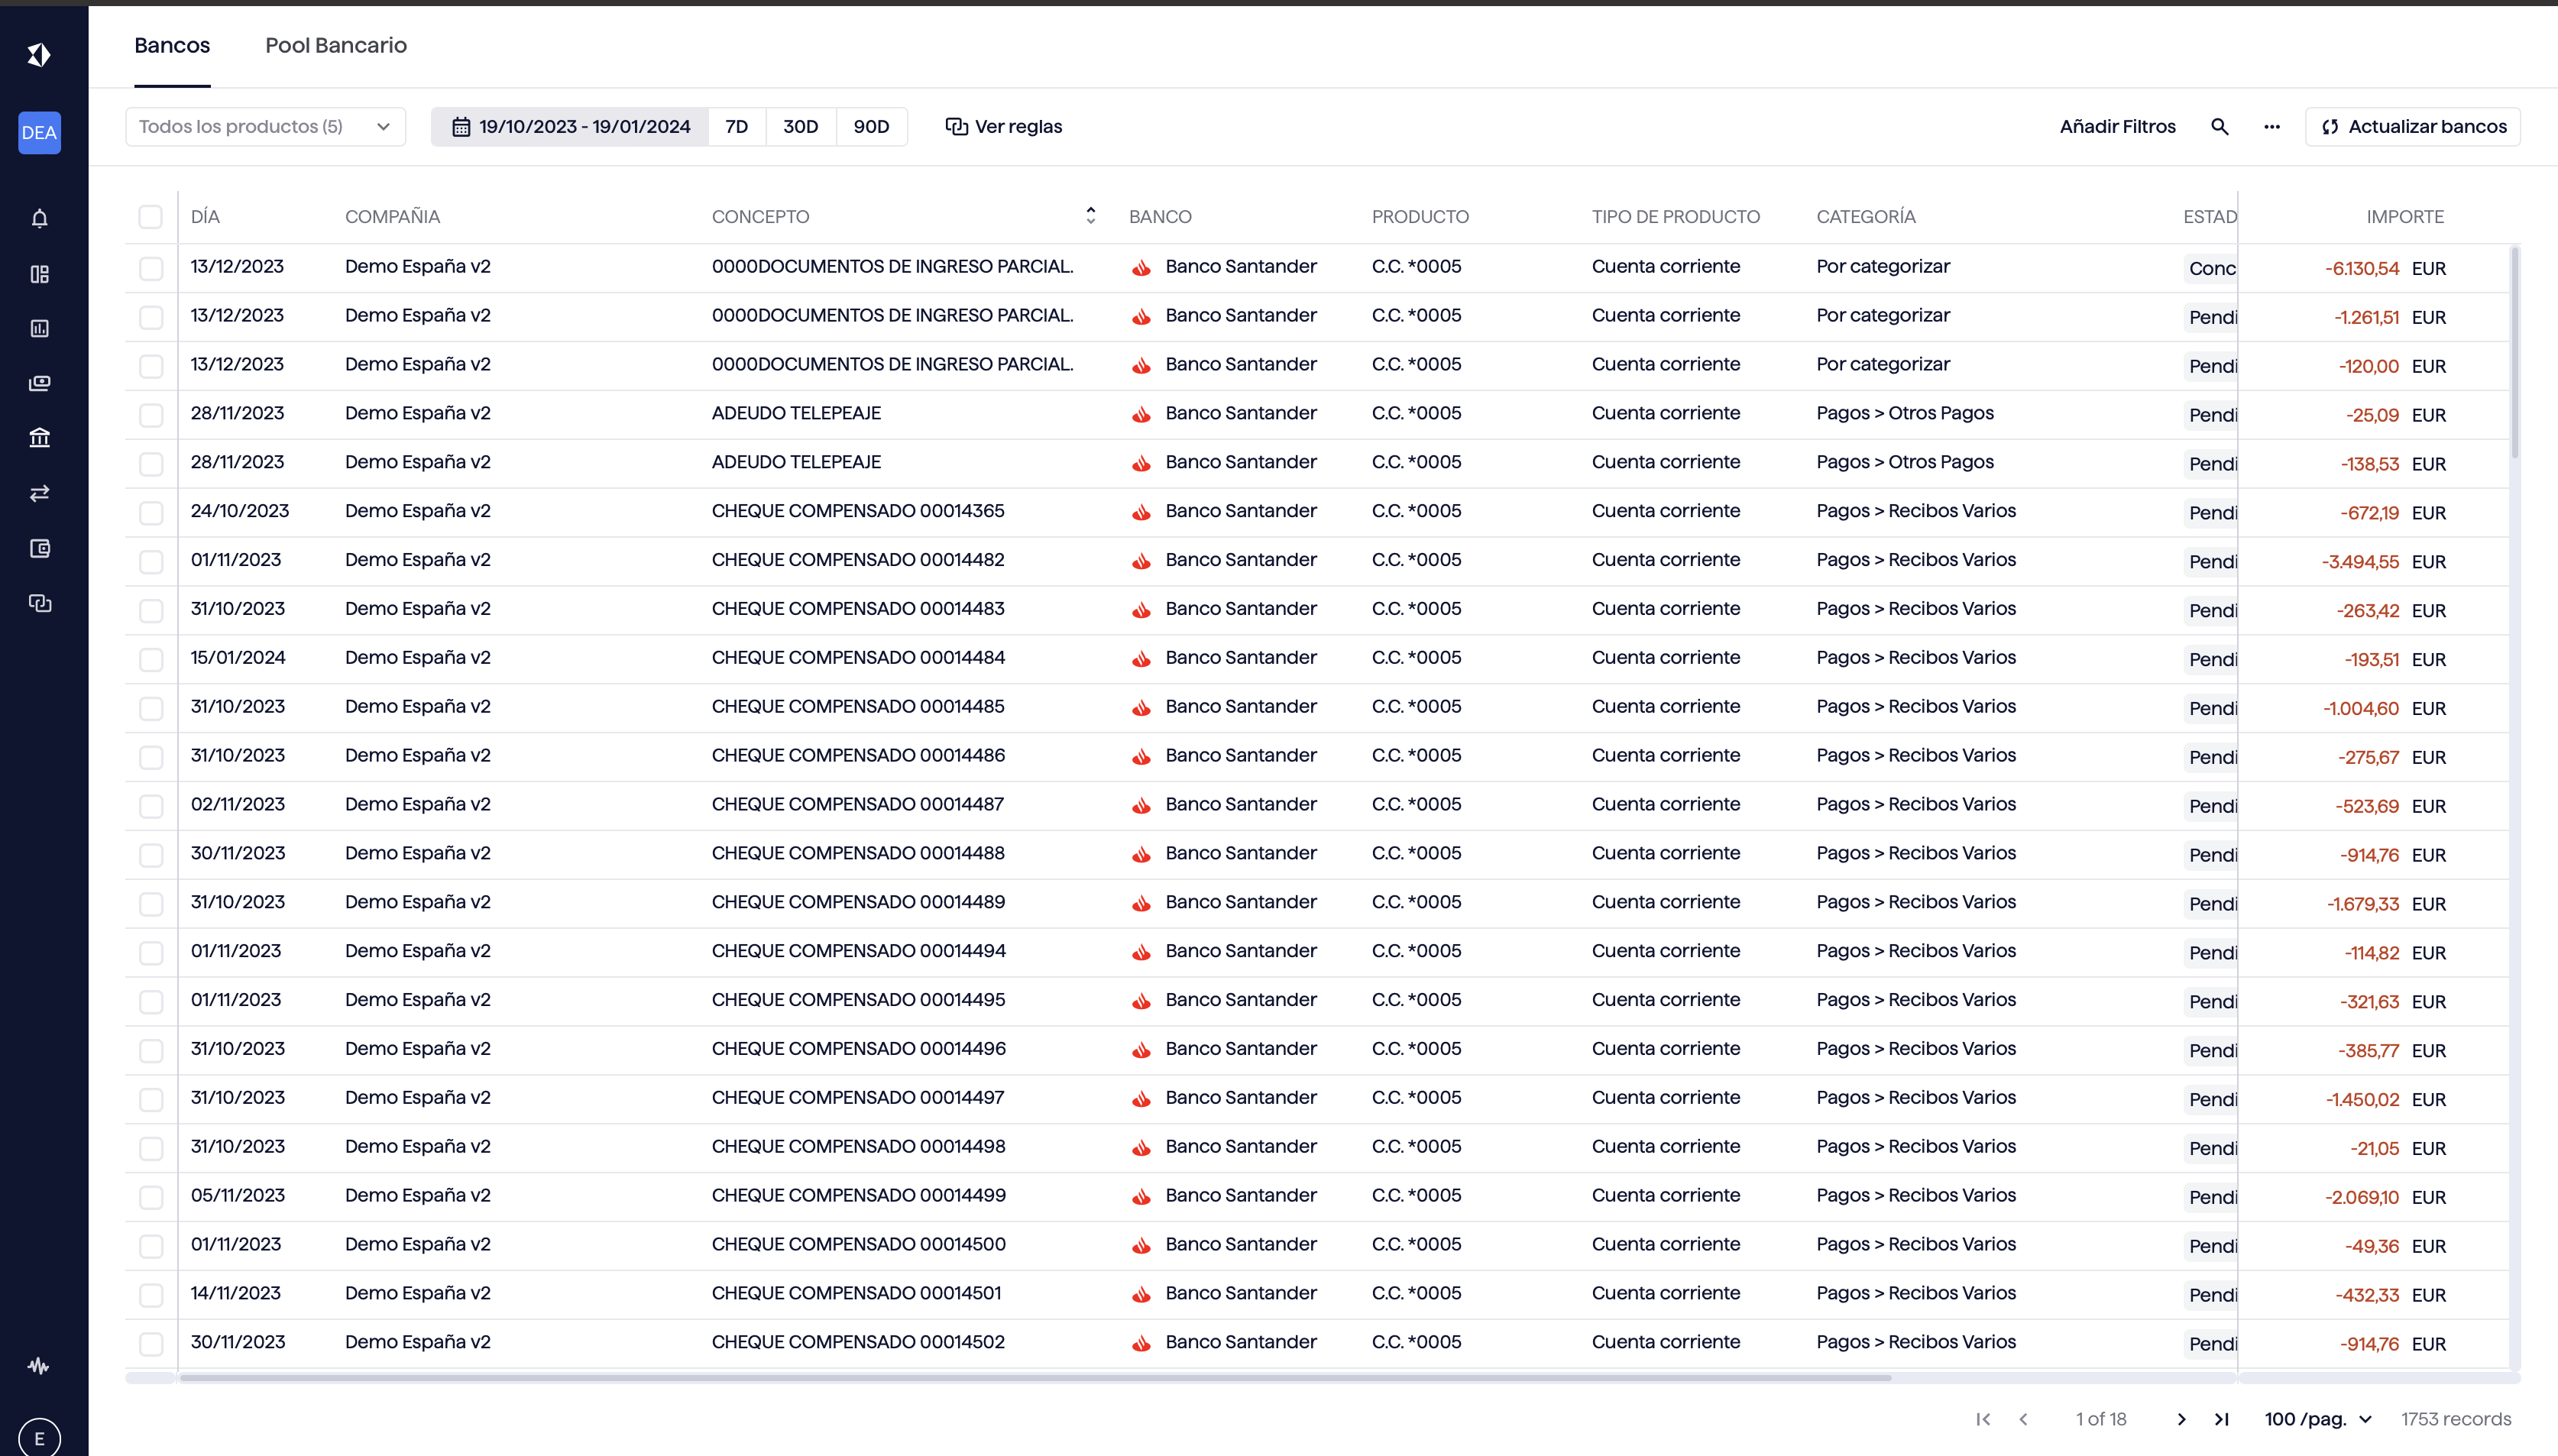Open the transfers arrows icon in sidebar
The image size is (2558, 1456).
(39, 493)
